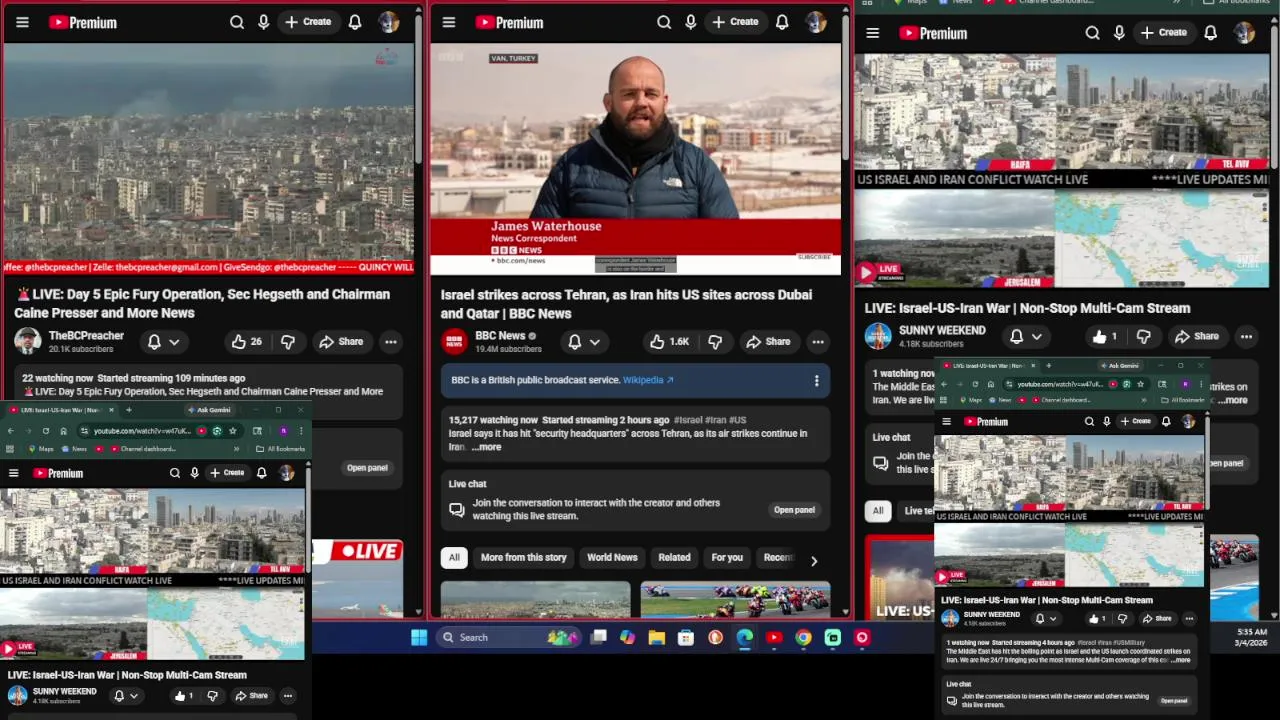This screenshot has width=1280, height=720.
Task: Share TheBCPreacher live stream
Action: point(341,341)
